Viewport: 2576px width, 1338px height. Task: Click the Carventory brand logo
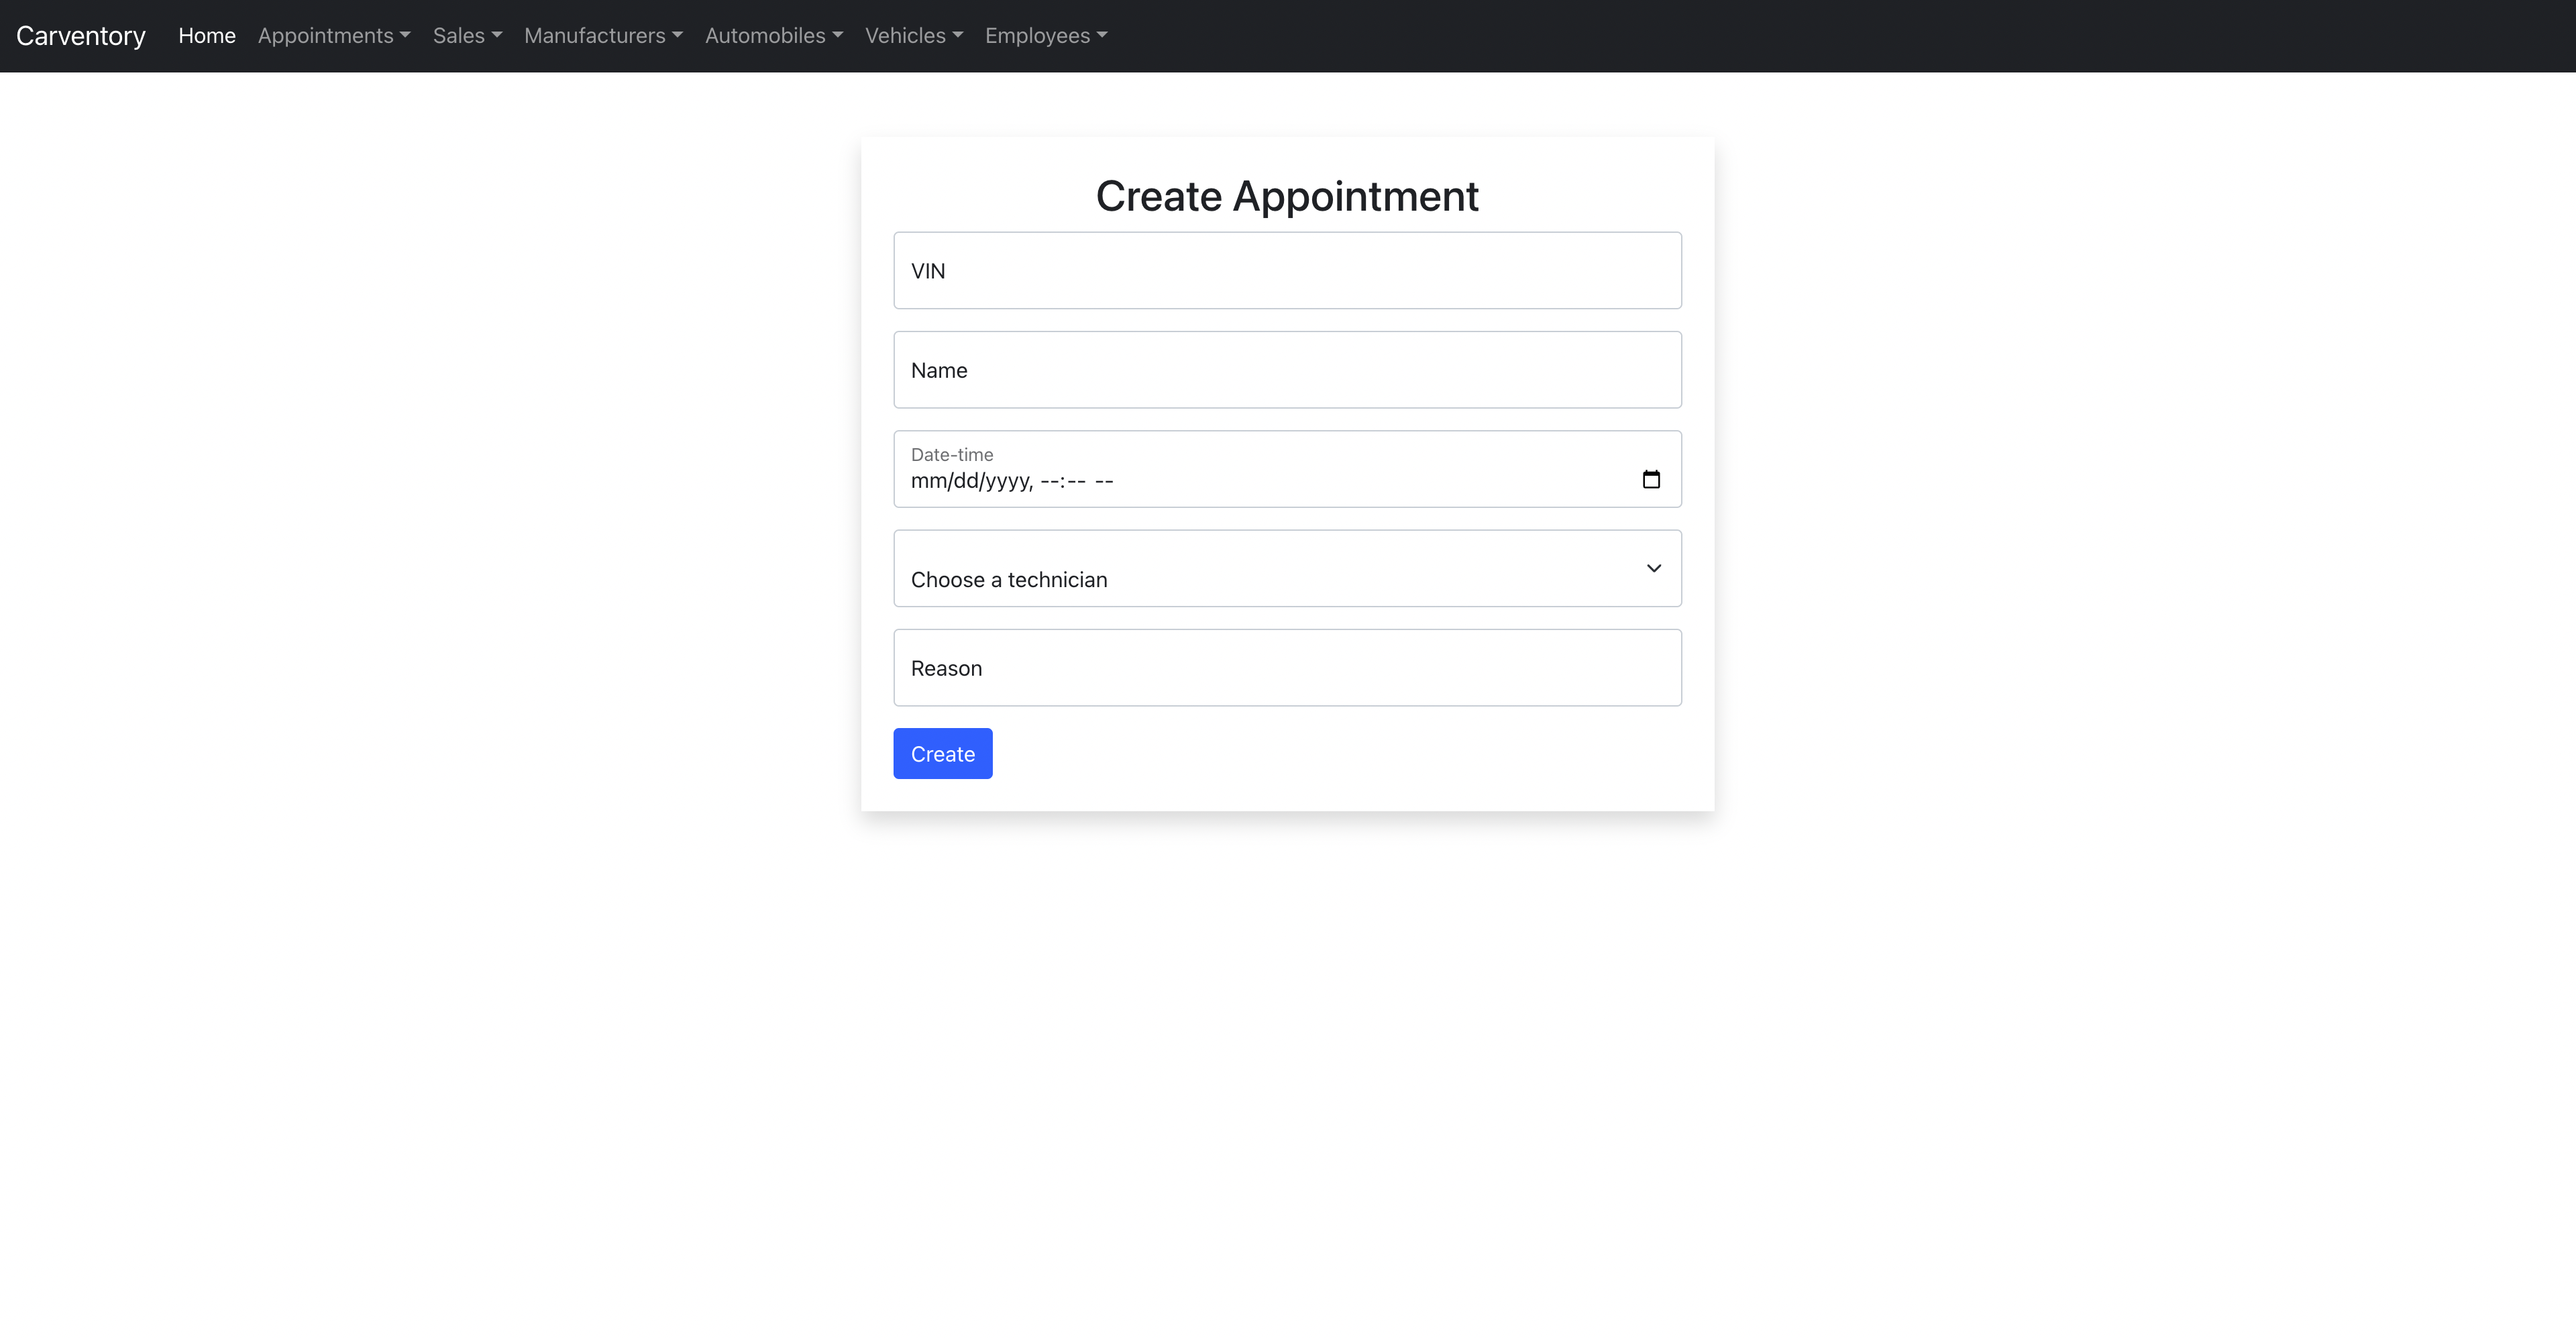81,36
